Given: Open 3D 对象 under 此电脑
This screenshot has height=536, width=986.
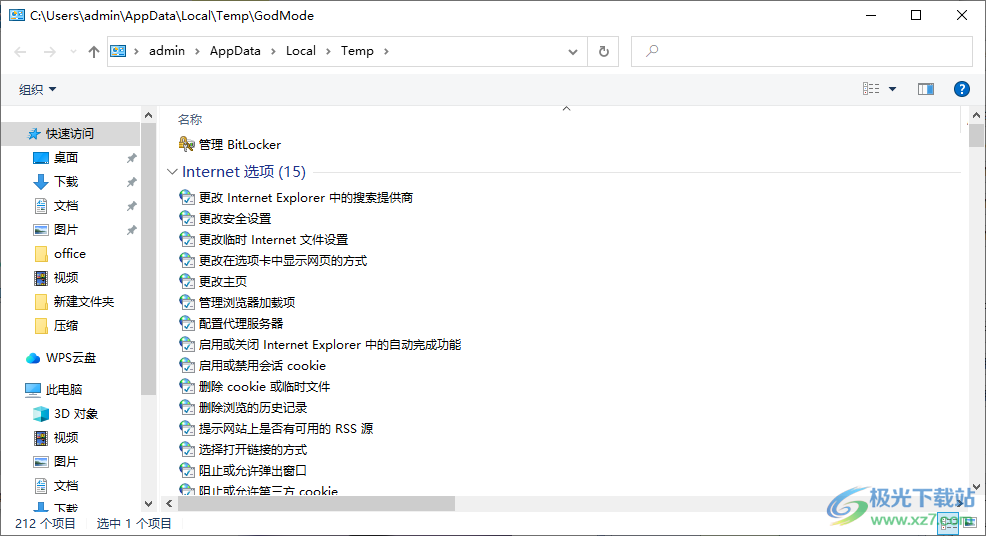Looking at the screenshot, I should (75, 413).
